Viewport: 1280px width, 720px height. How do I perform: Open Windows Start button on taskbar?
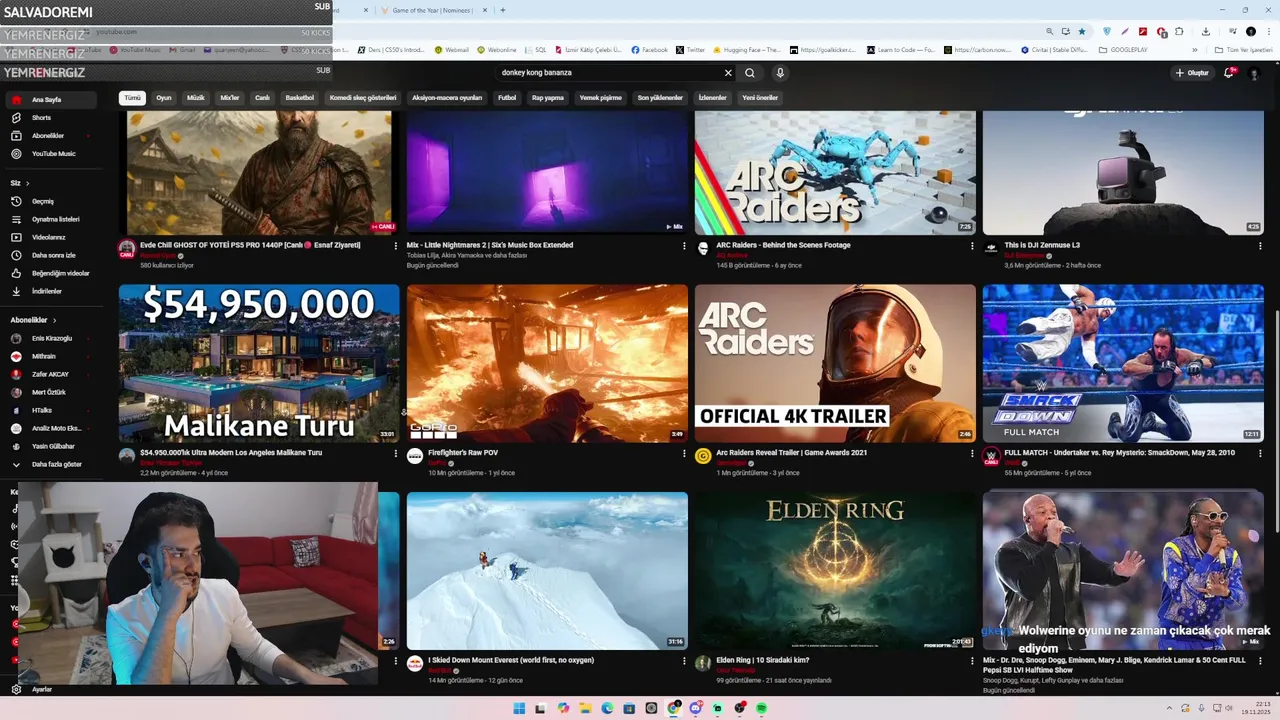click(519, 709)
